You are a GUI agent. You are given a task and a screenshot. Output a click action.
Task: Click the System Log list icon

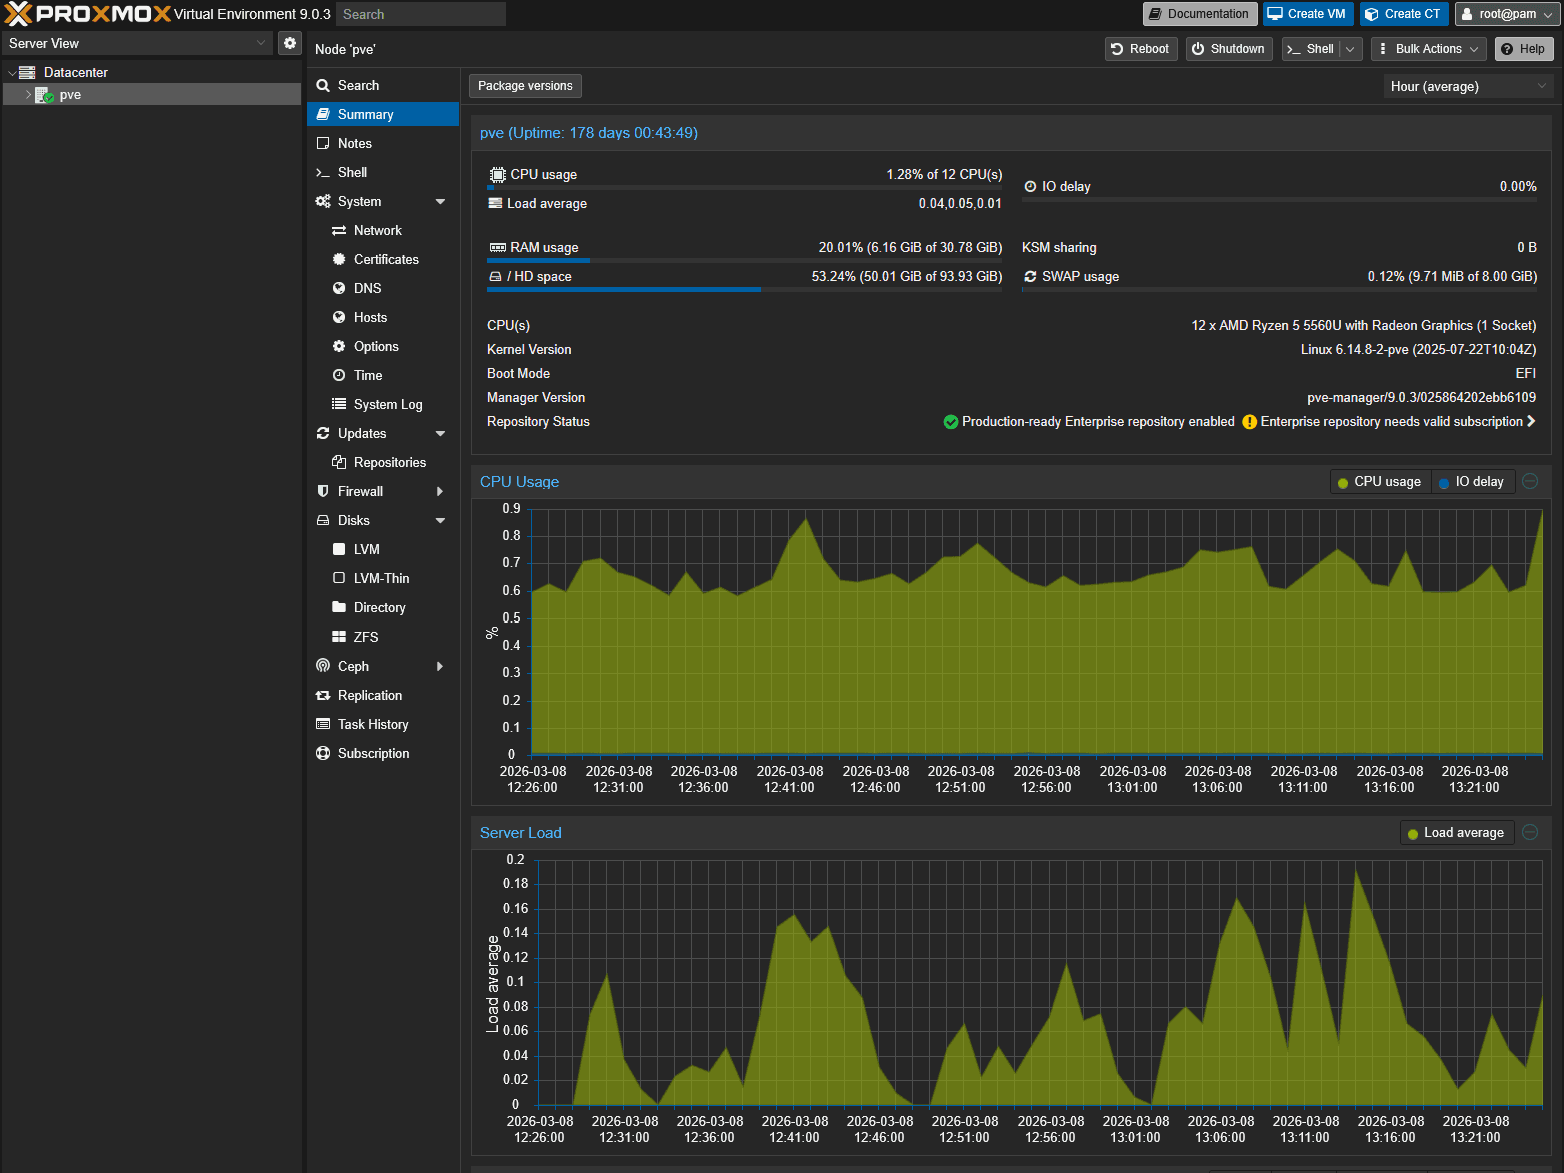(x=339, y=405)
